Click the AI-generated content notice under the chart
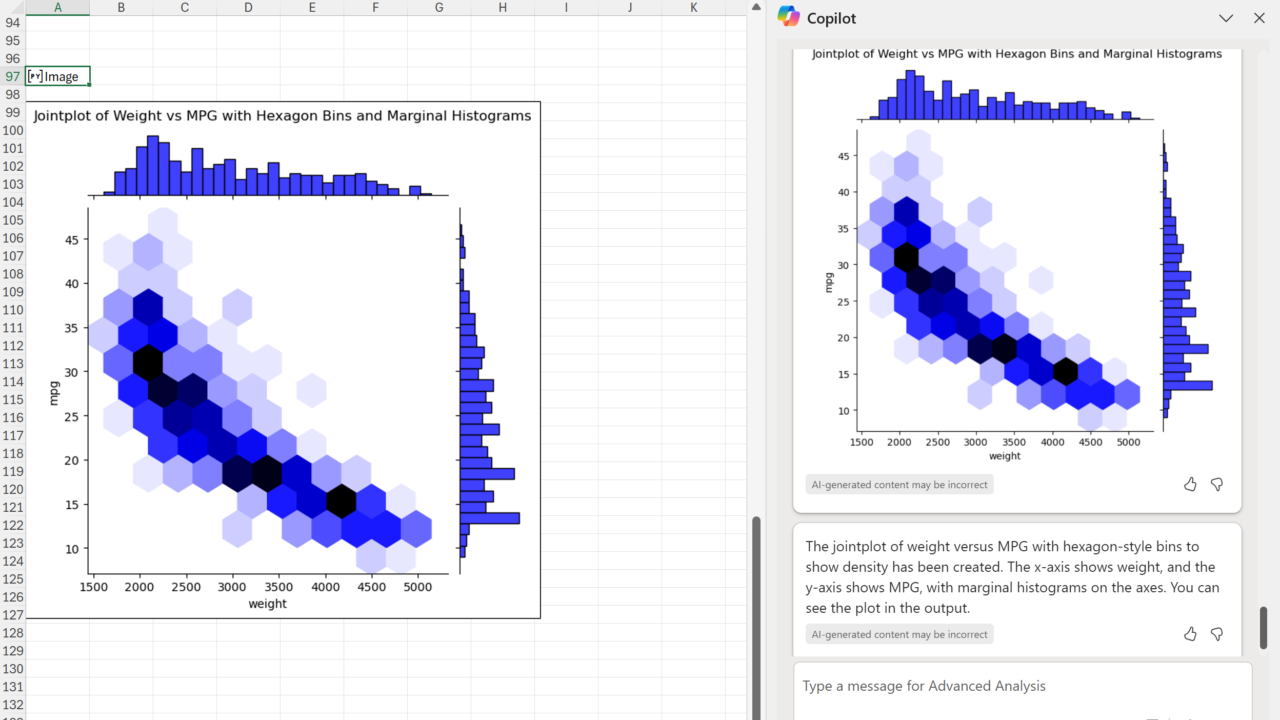 (x=900, y=485)
